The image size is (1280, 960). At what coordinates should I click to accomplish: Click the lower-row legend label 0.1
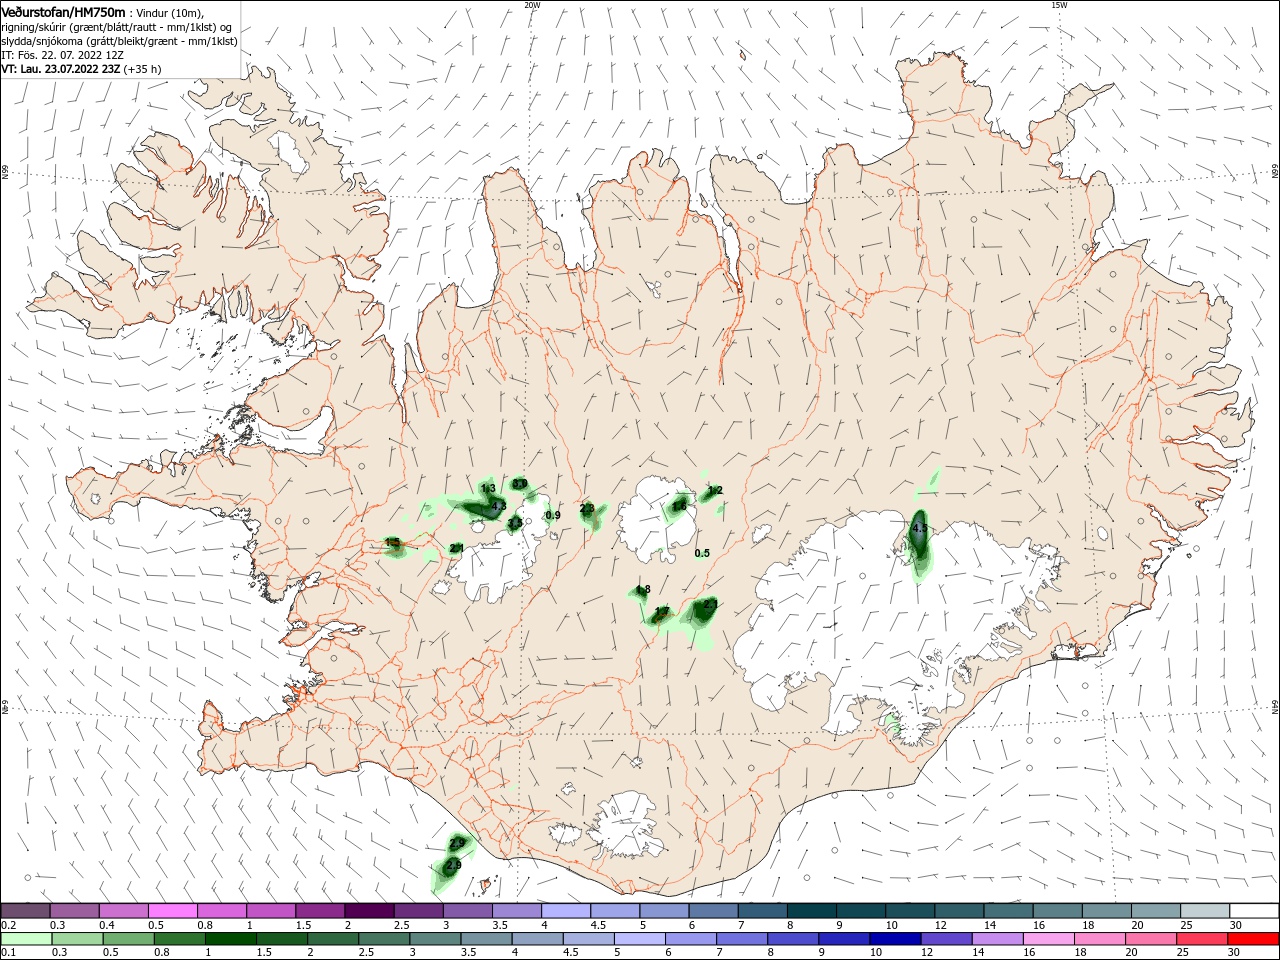7,952
